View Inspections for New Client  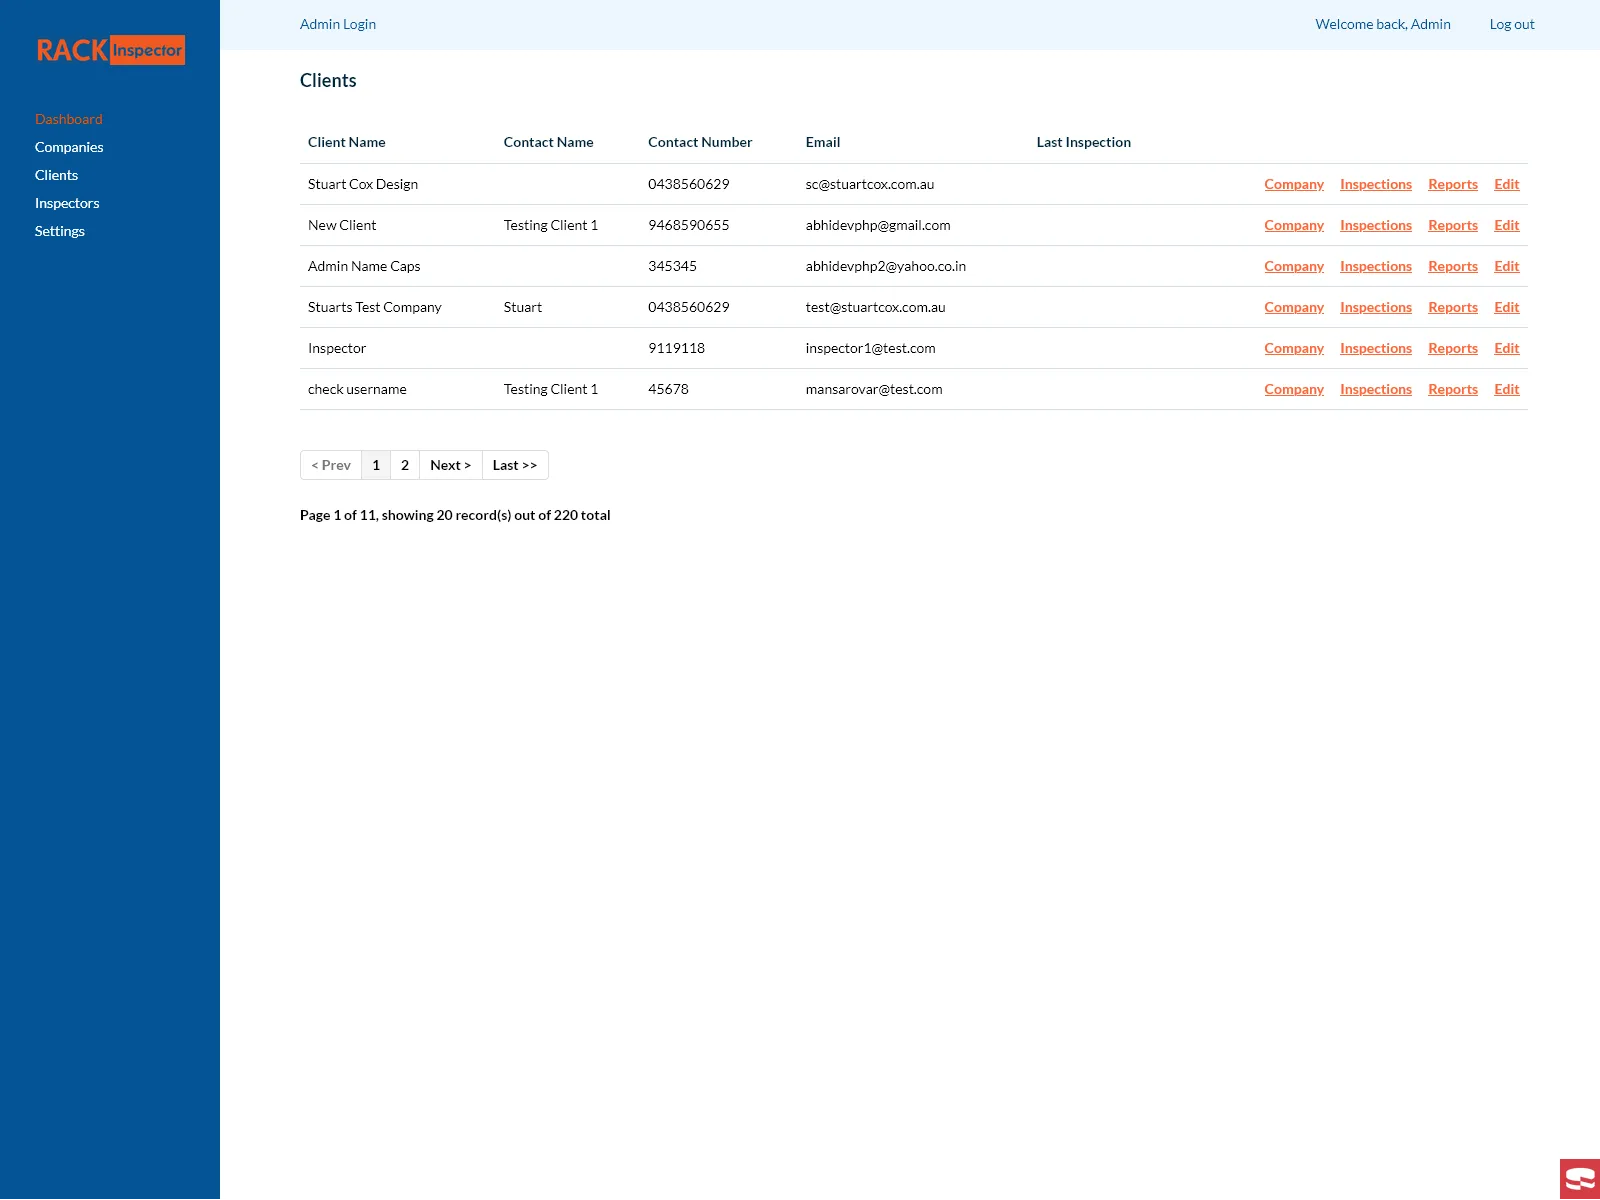pos(1375,225)
